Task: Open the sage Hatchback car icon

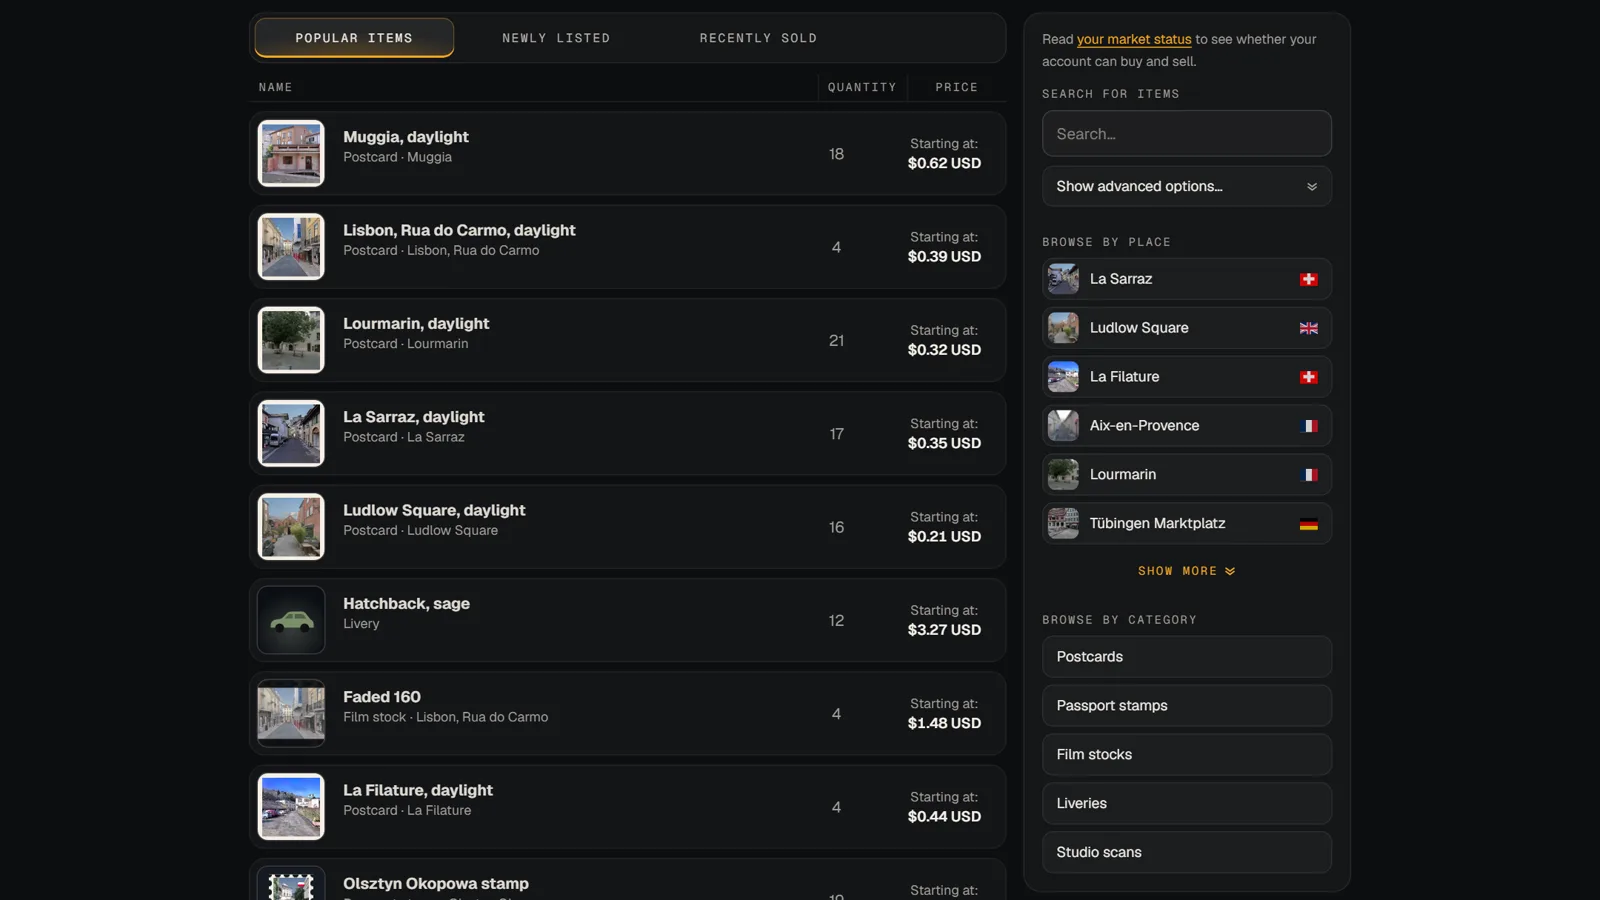Action: (x=291, y=620)
